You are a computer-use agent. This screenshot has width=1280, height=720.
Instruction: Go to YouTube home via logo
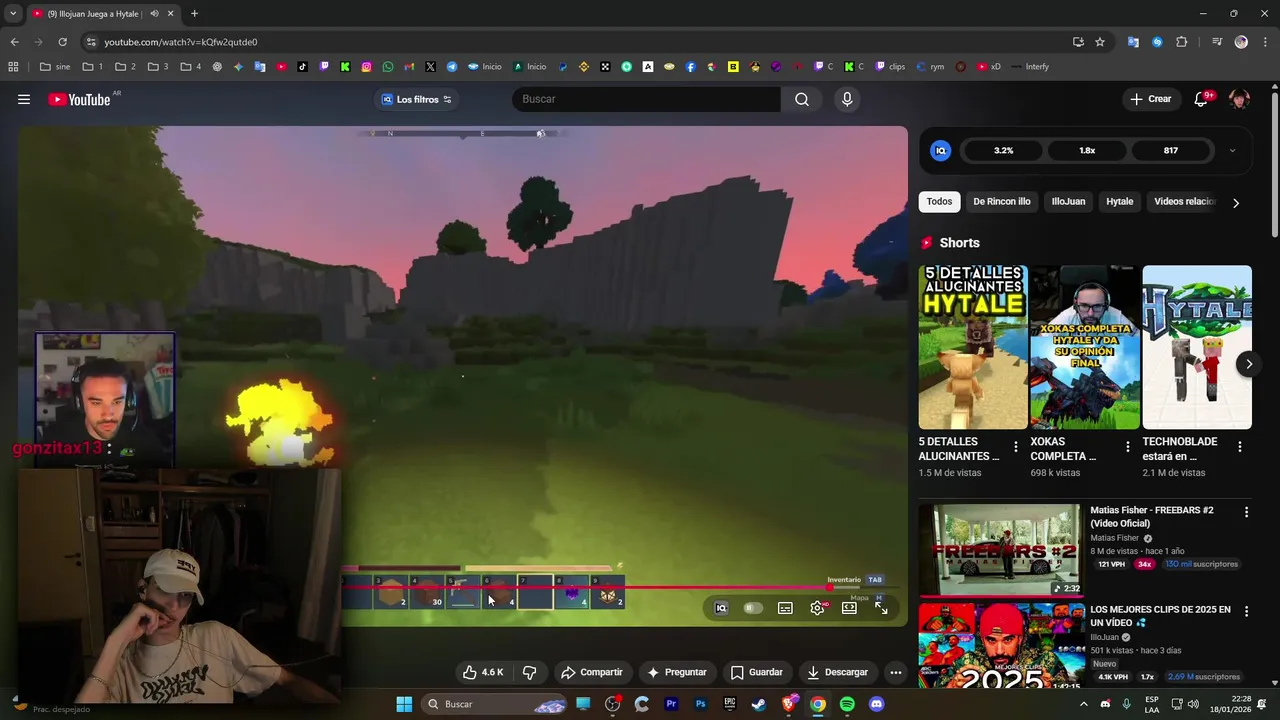tap(80, 99)
